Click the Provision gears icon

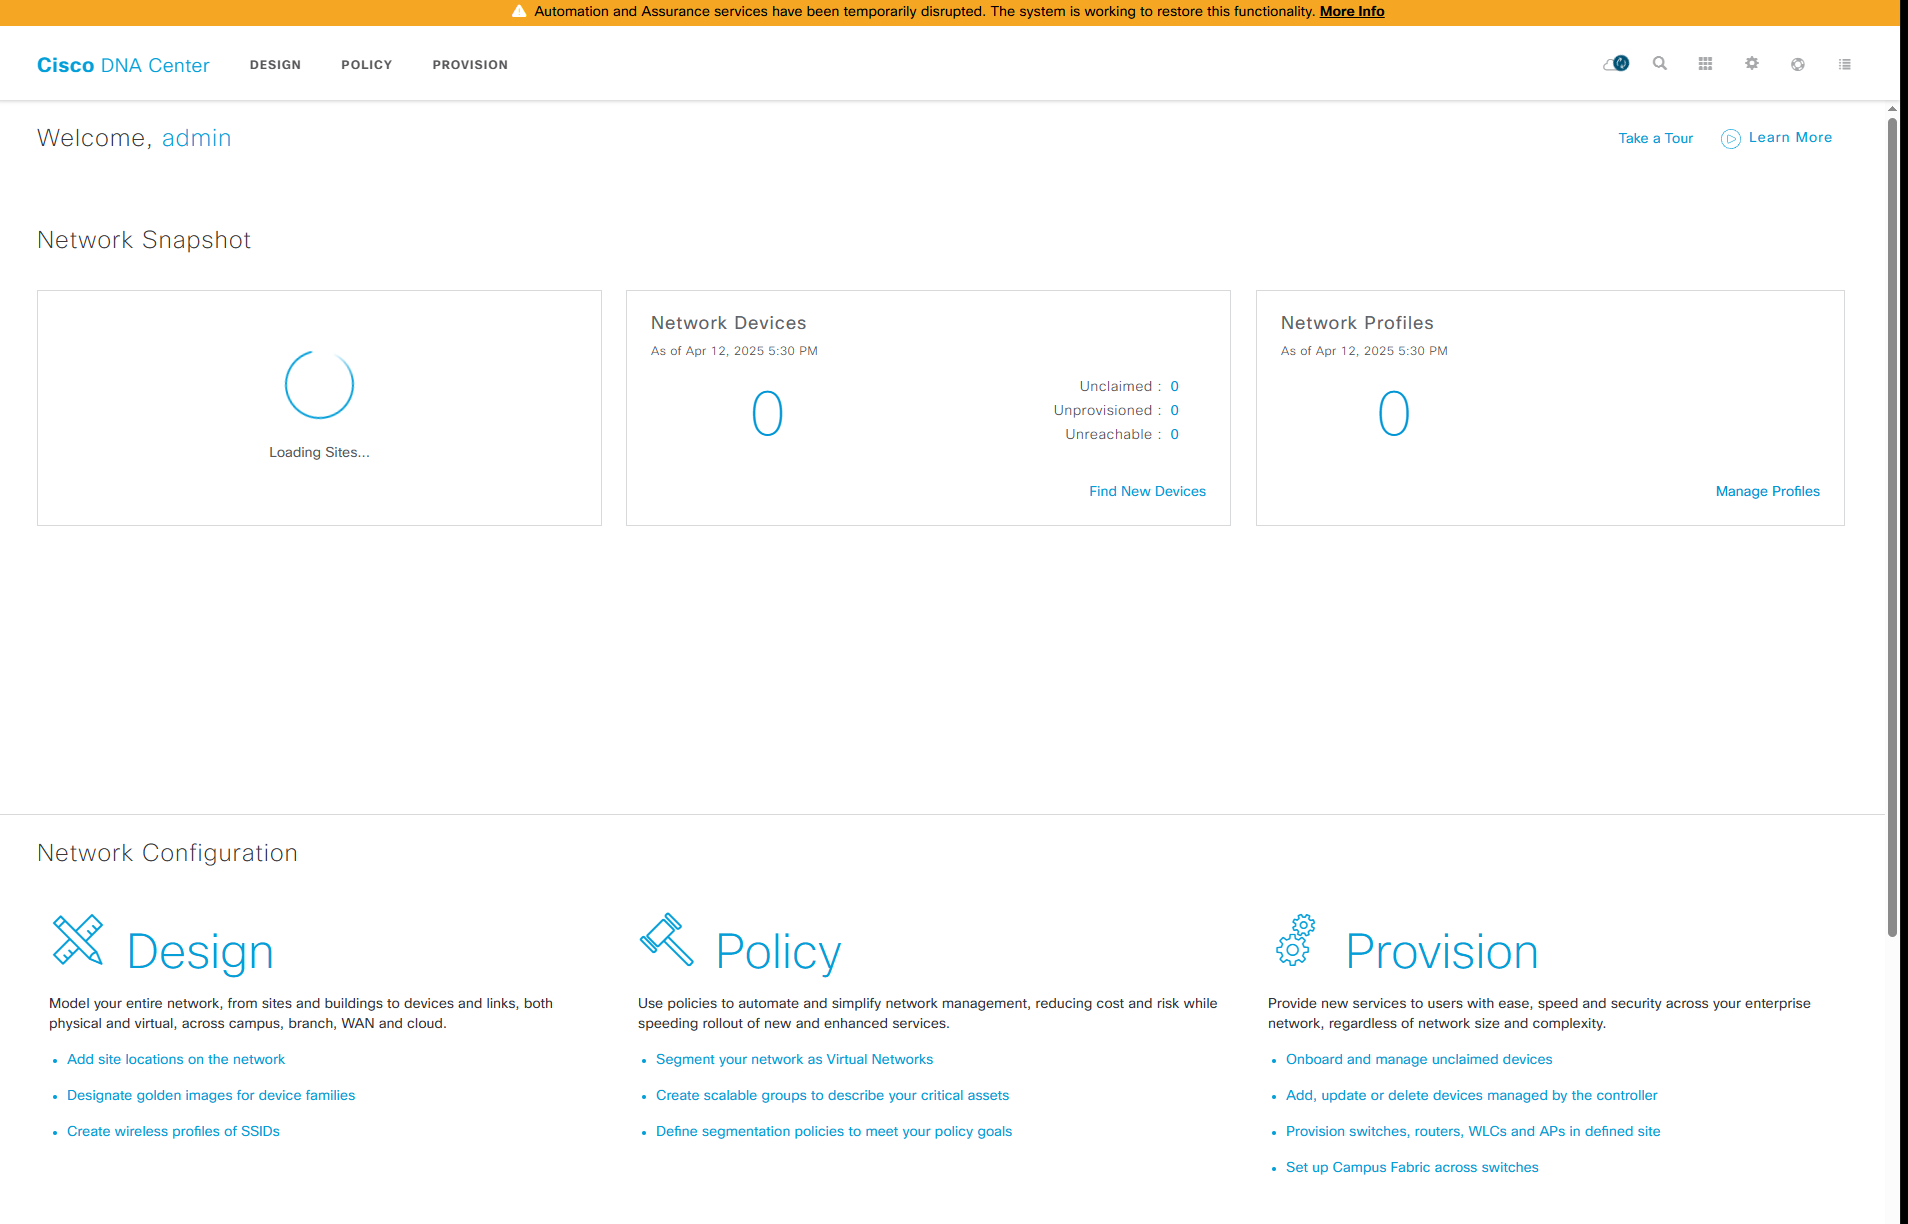1296,940
